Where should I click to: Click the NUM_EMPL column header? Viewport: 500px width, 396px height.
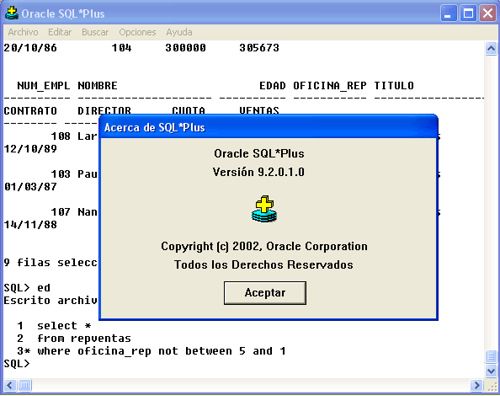pyautogui.click(x=44, y=86)
